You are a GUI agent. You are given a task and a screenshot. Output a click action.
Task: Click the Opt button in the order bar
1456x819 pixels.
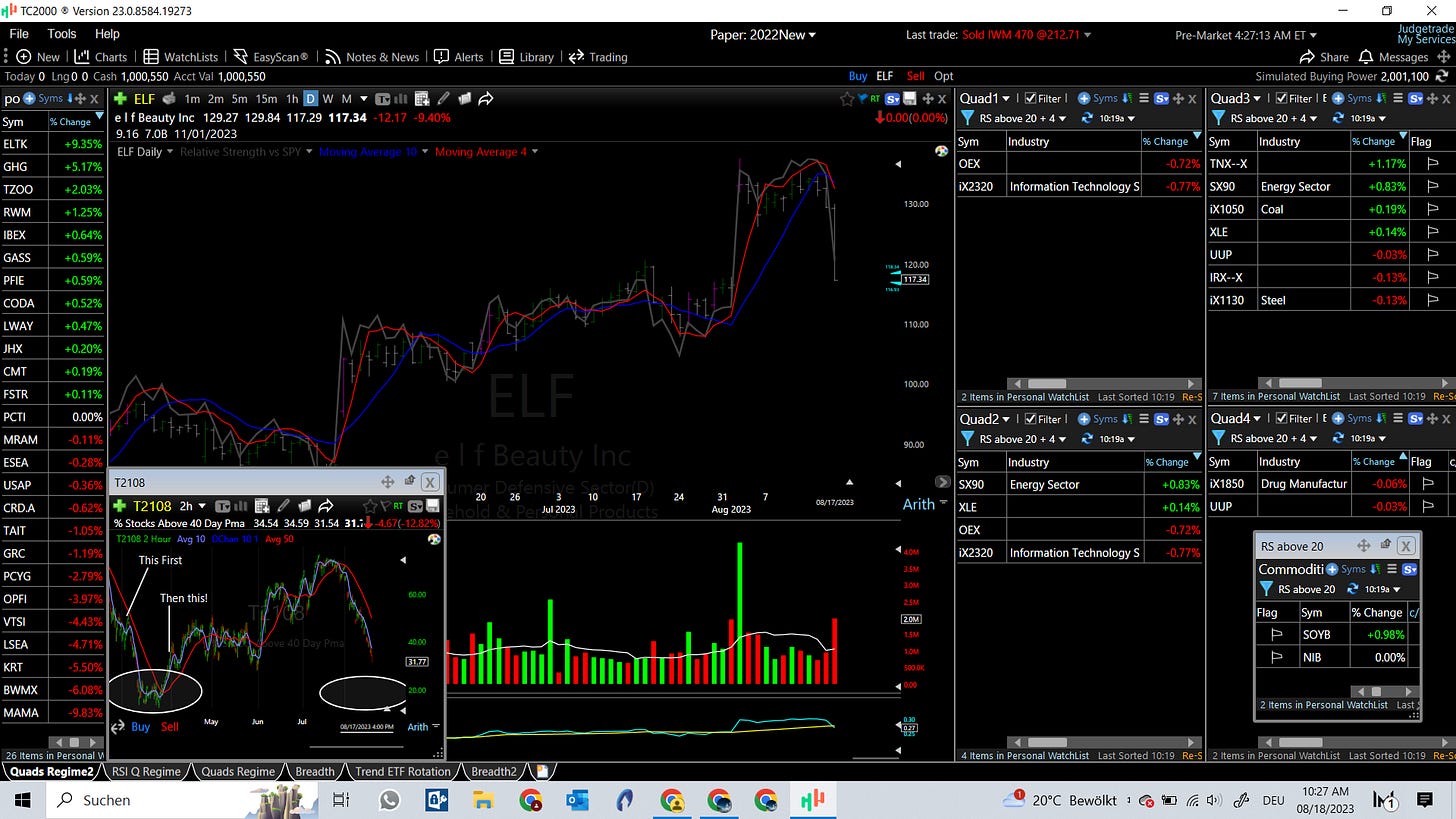coord(944,76)
